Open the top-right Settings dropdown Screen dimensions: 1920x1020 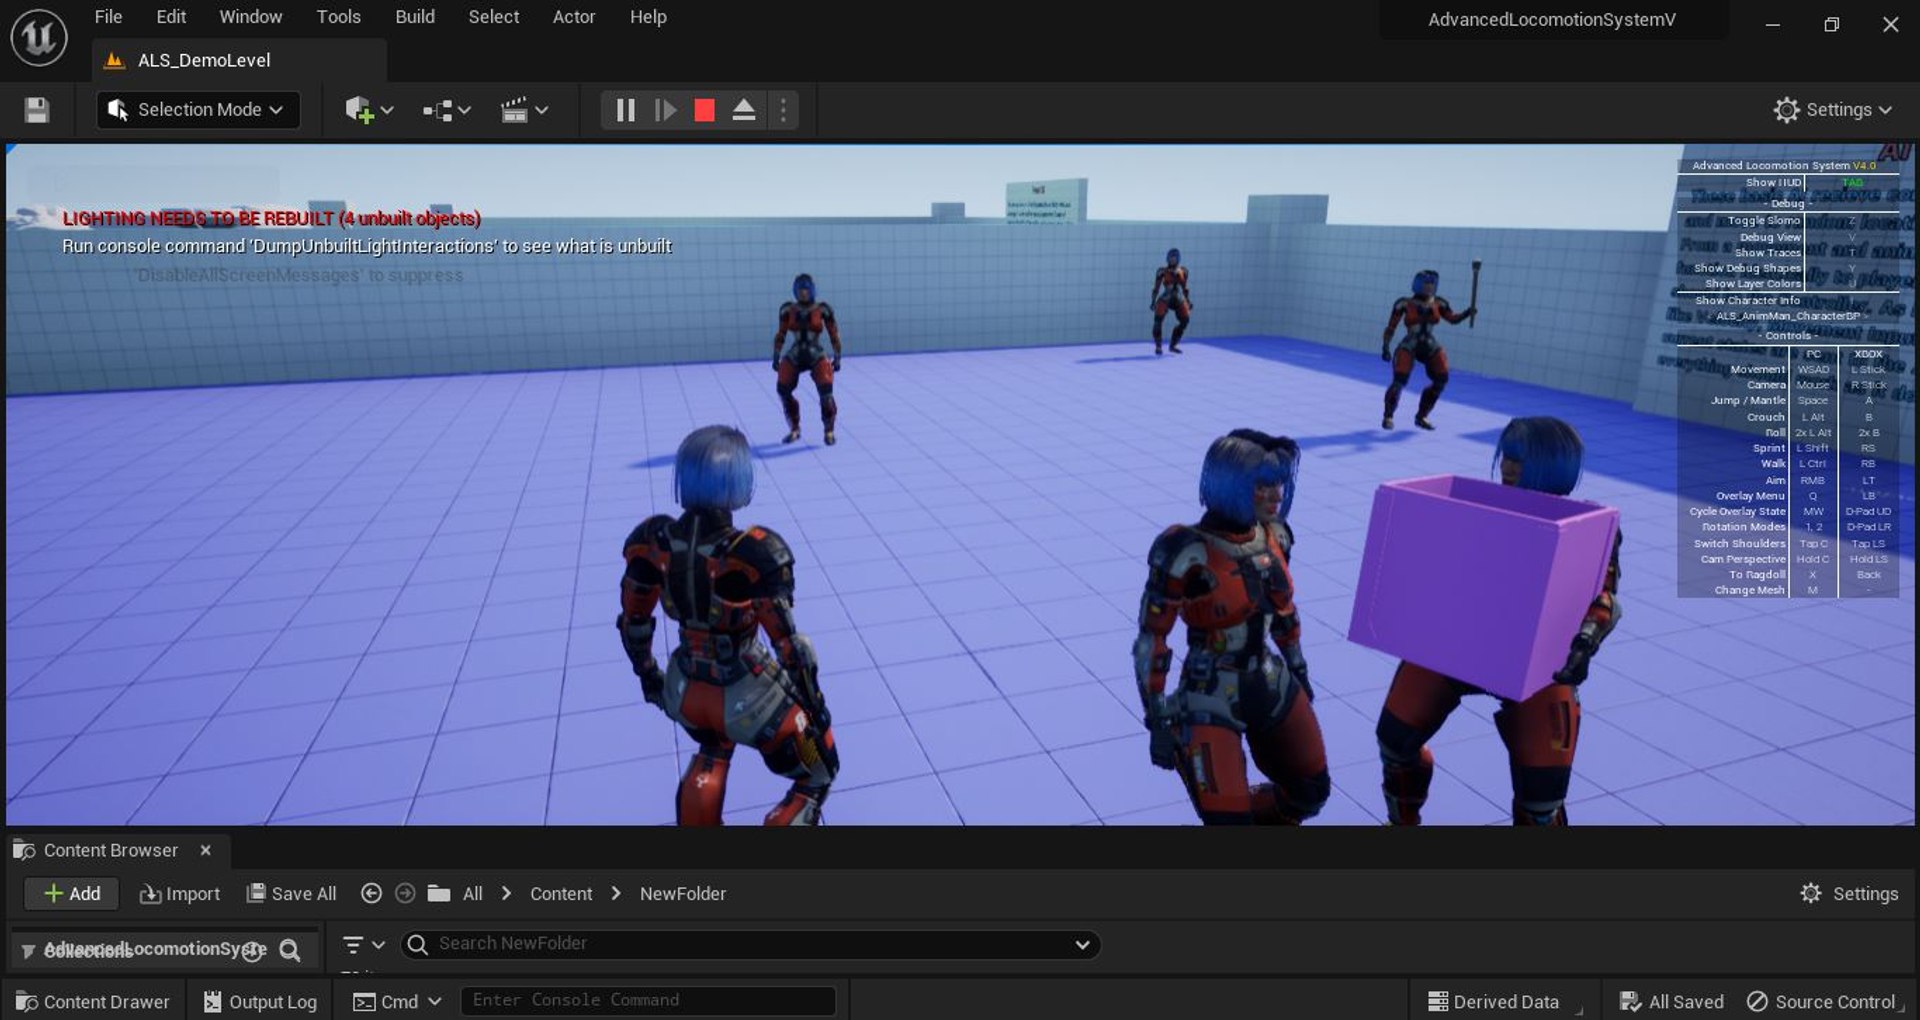click(1832, 110)
